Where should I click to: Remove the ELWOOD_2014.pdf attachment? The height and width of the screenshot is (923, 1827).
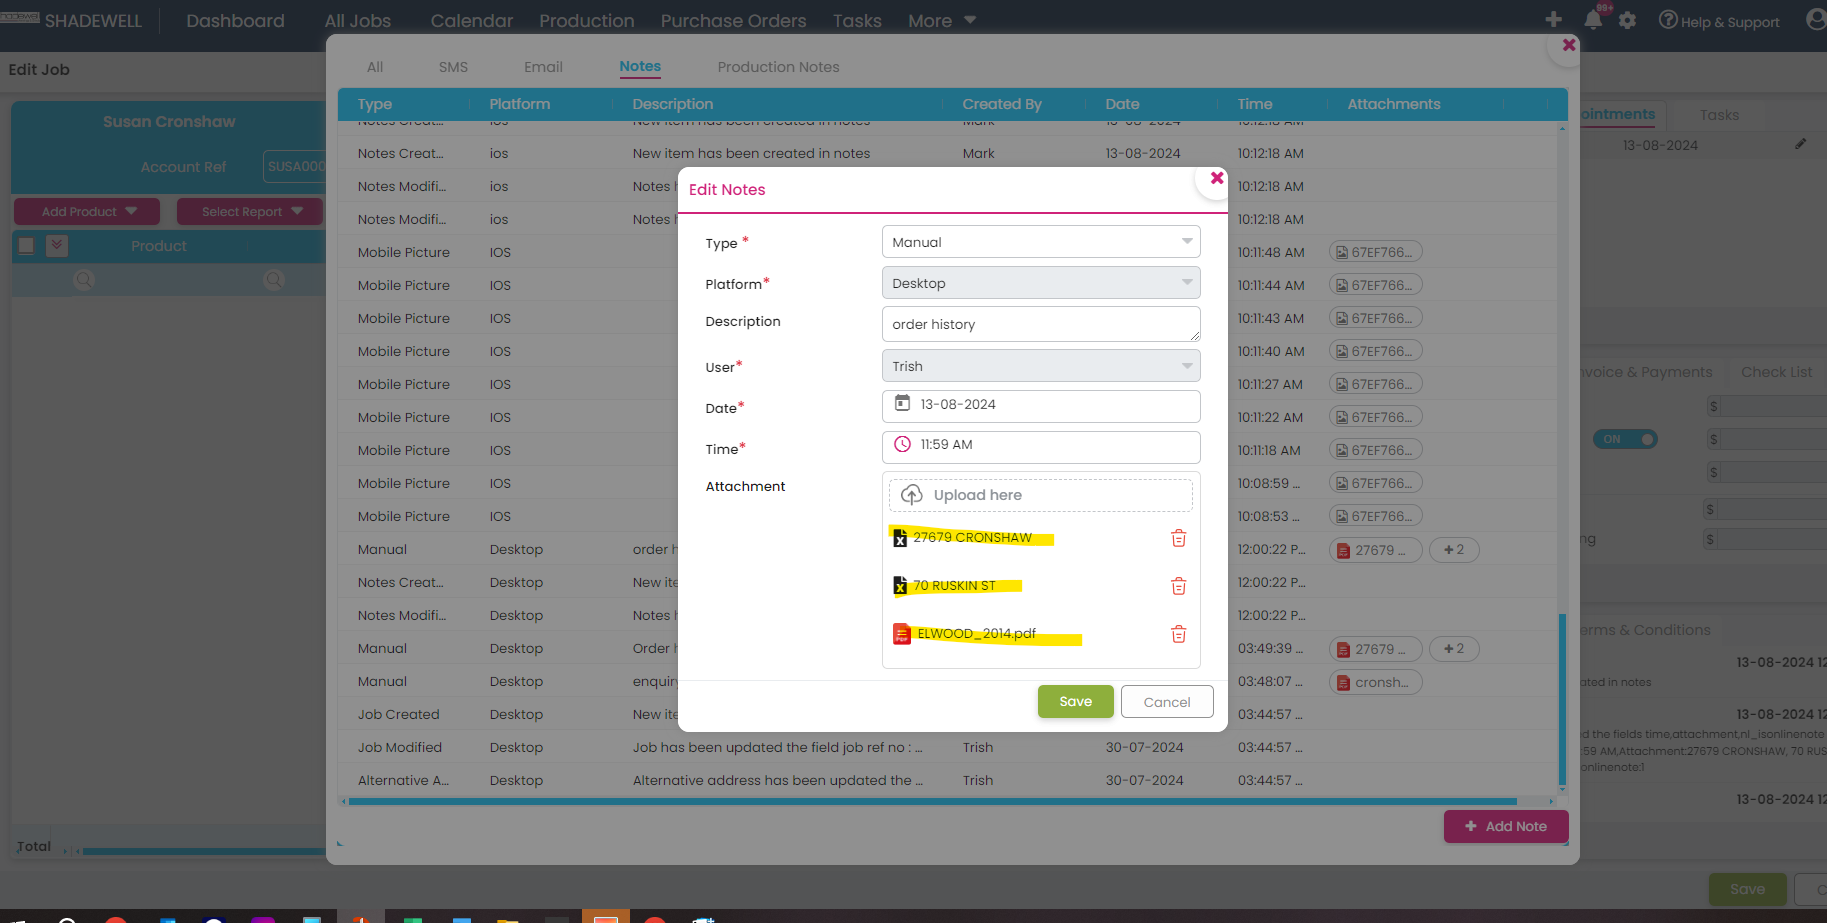(x=1178, y=634)
